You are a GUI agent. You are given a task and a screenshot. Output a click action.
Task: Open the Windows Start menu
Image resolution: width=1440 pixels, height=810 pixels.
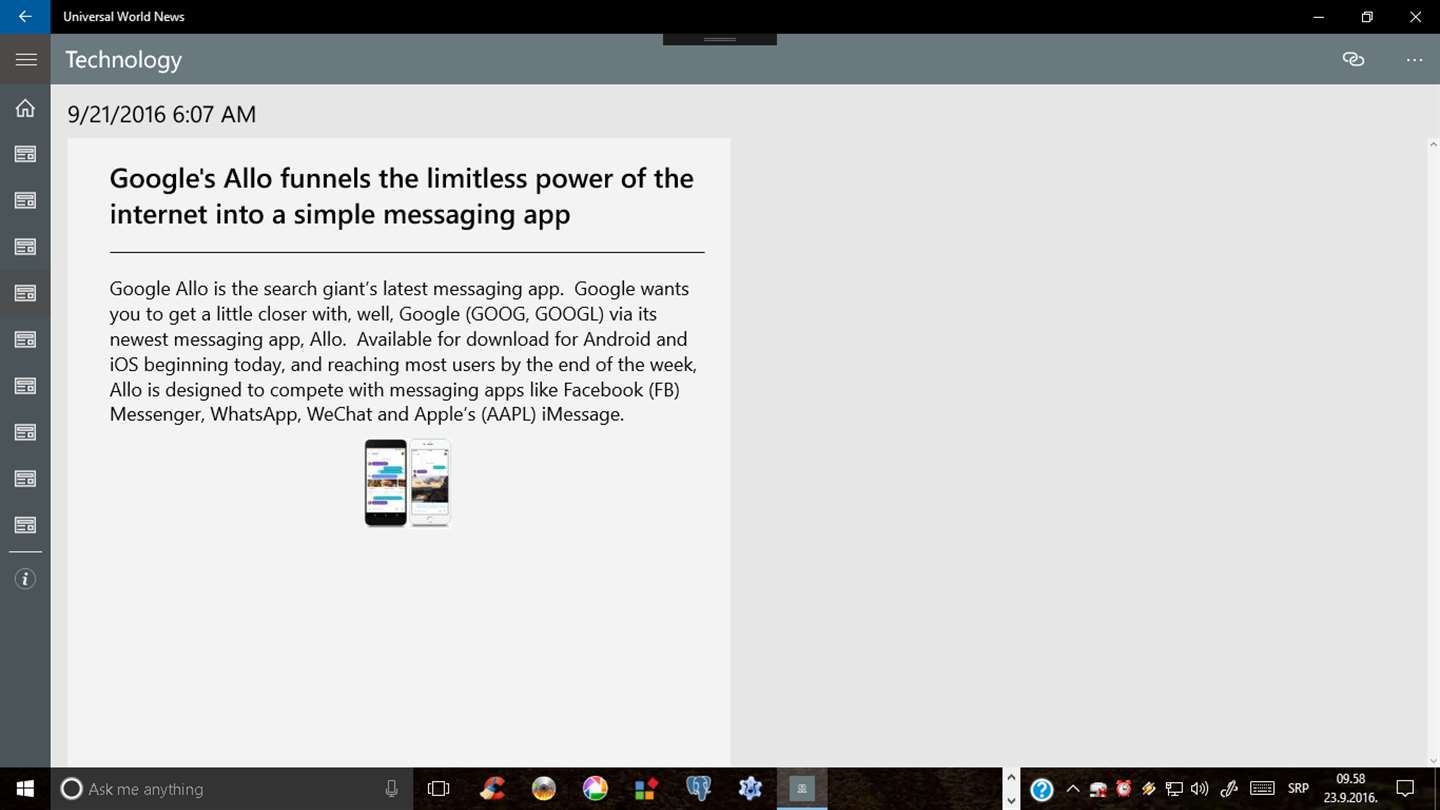25,789
